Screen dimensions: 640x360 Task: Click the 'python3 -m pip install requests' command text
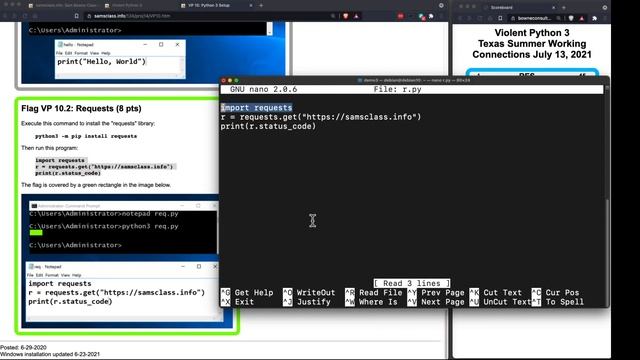pos(86,136)
